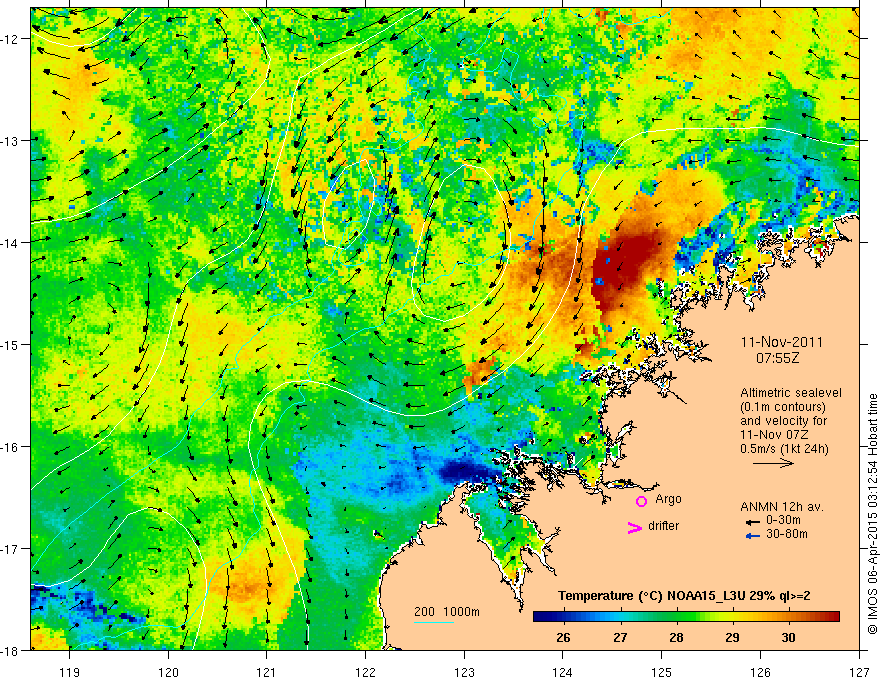The height and width of the screenshot is (680, 880).
Task: Click color bar tick label 30
Action: click(789, 638)
